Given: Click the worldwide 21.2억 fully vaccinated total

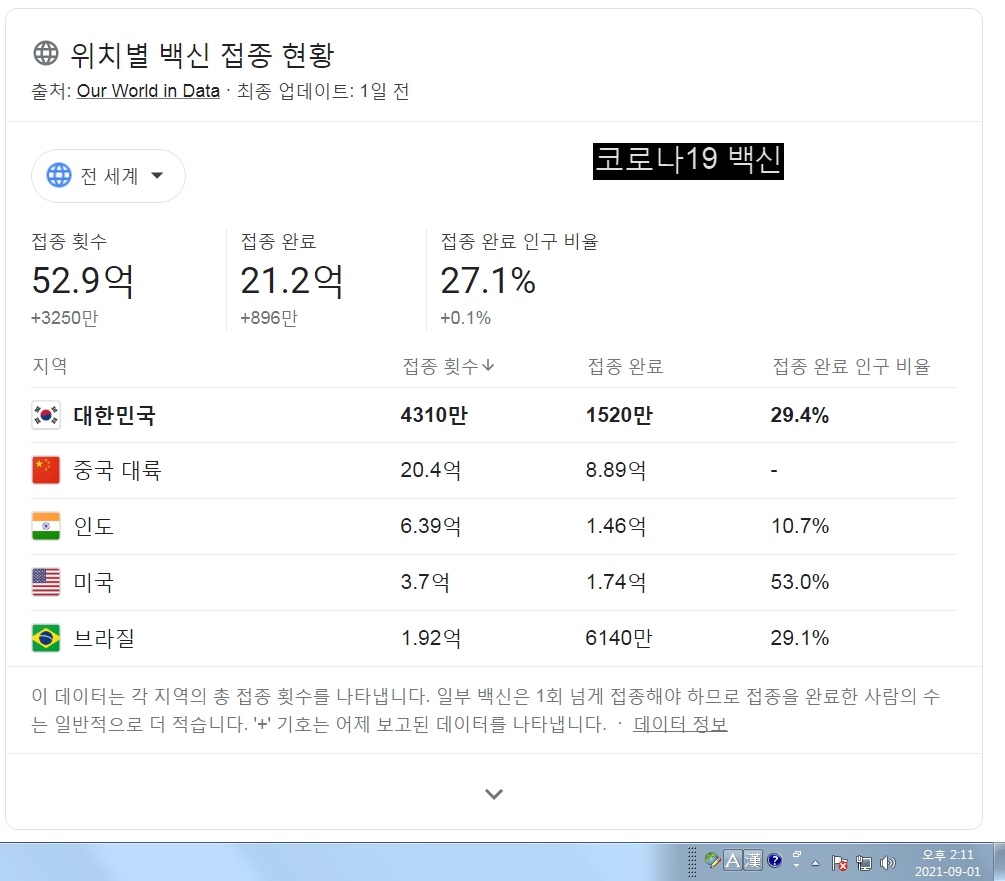Looking at the screenshot, I should (292, 281).
